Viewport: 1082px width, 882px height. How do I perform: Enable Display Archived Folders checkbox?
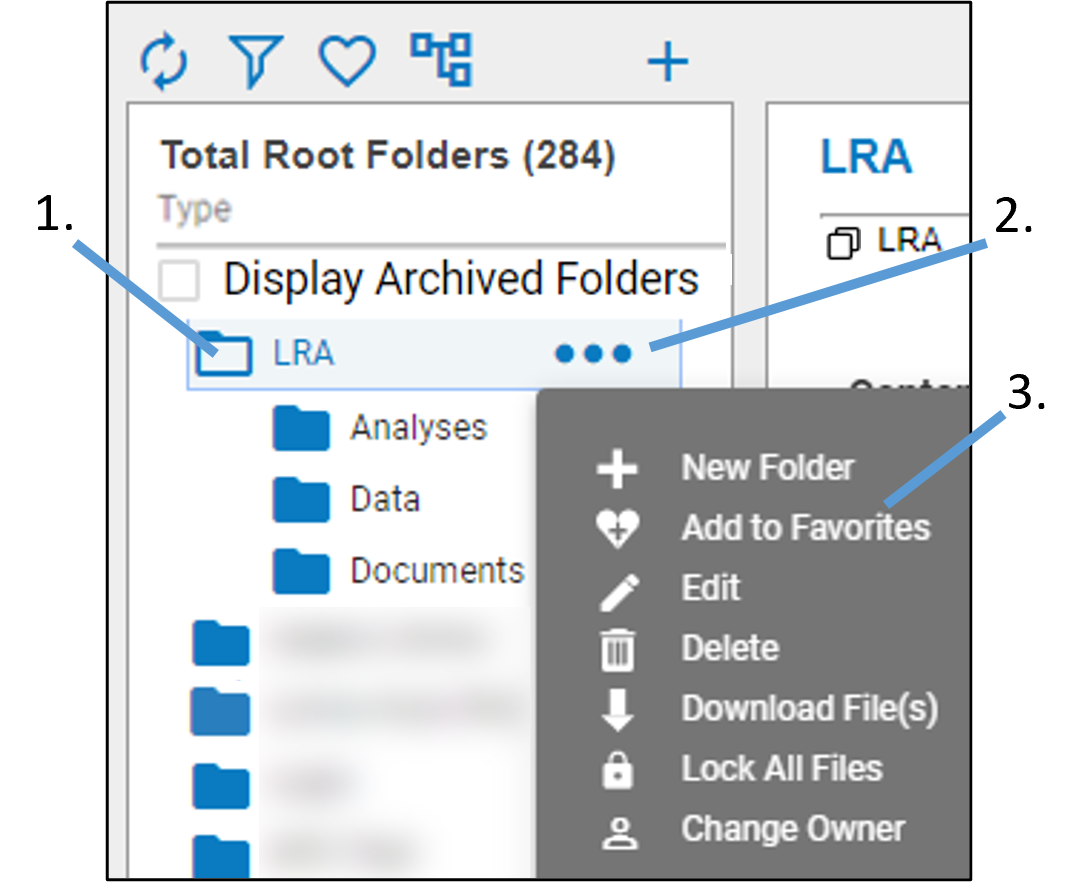180,281
